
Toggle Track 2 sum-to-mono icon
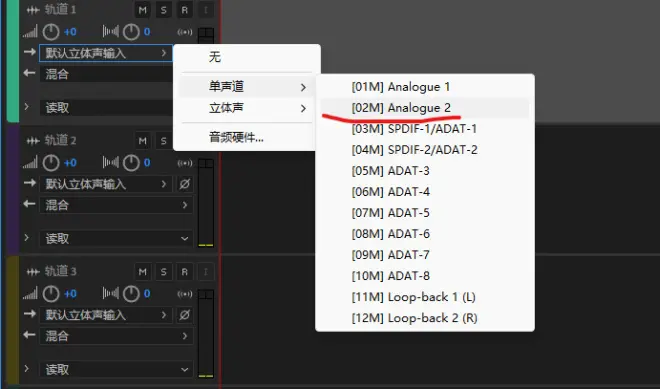[185, 163]
